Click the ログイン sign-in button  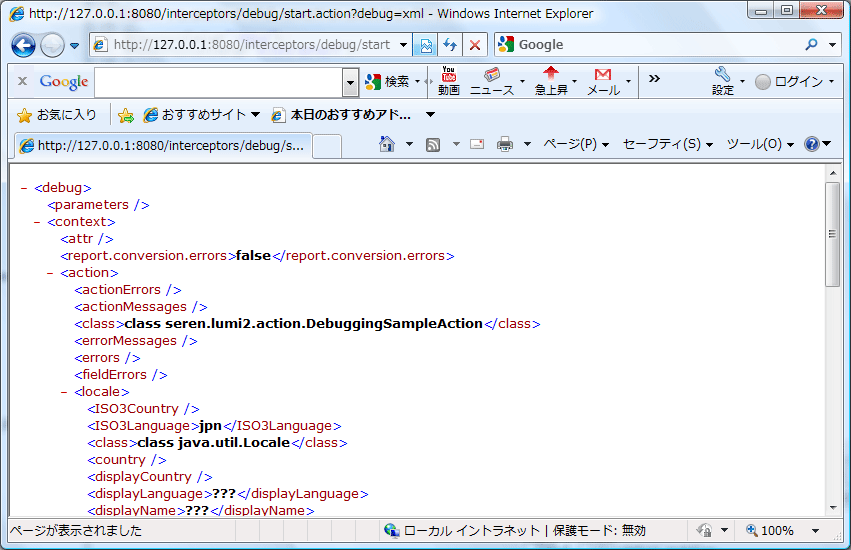pyautogui.click(x=790, y=81)
